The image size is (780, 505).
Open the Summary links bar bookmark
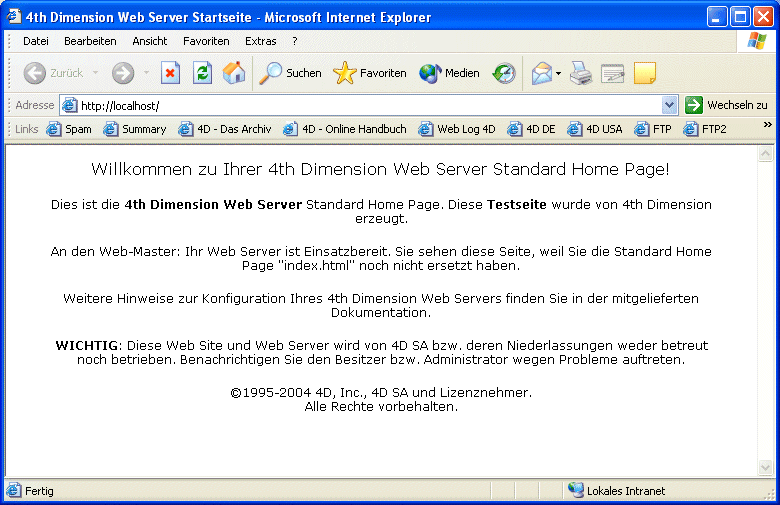click(135, 129)
